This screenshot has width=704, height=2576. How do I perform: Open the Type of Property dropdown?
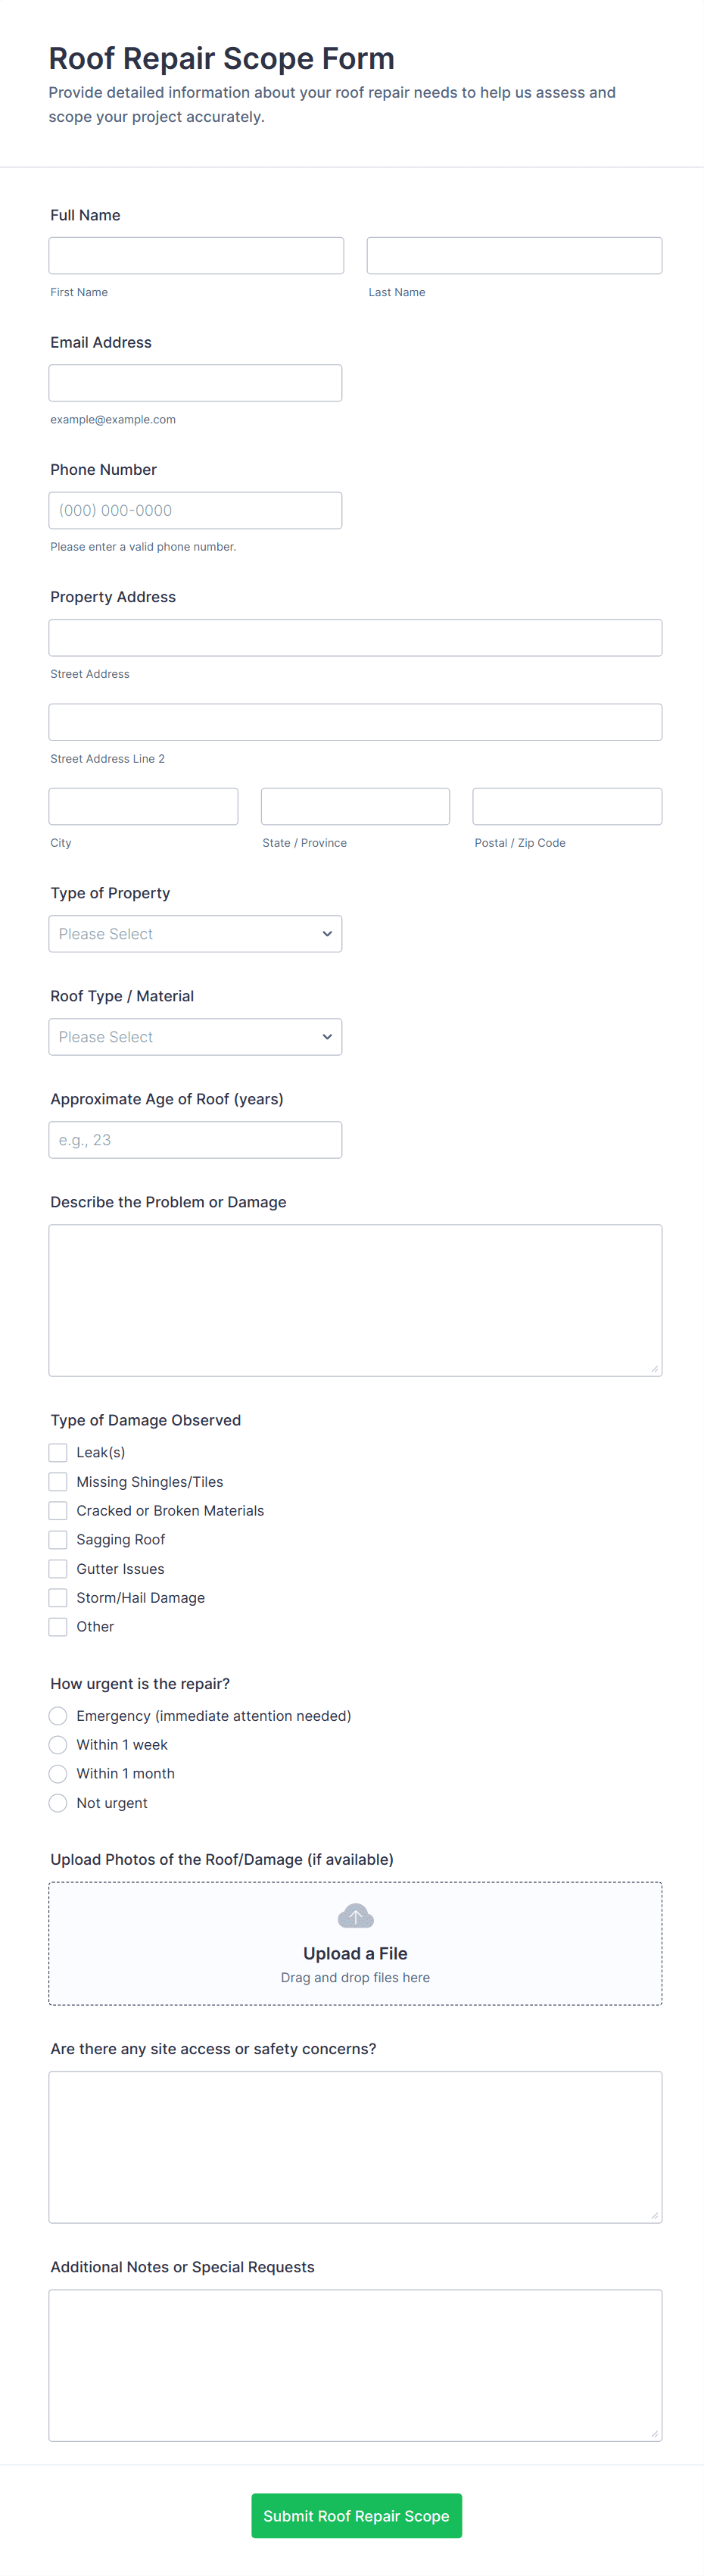[x=195, y=934]
